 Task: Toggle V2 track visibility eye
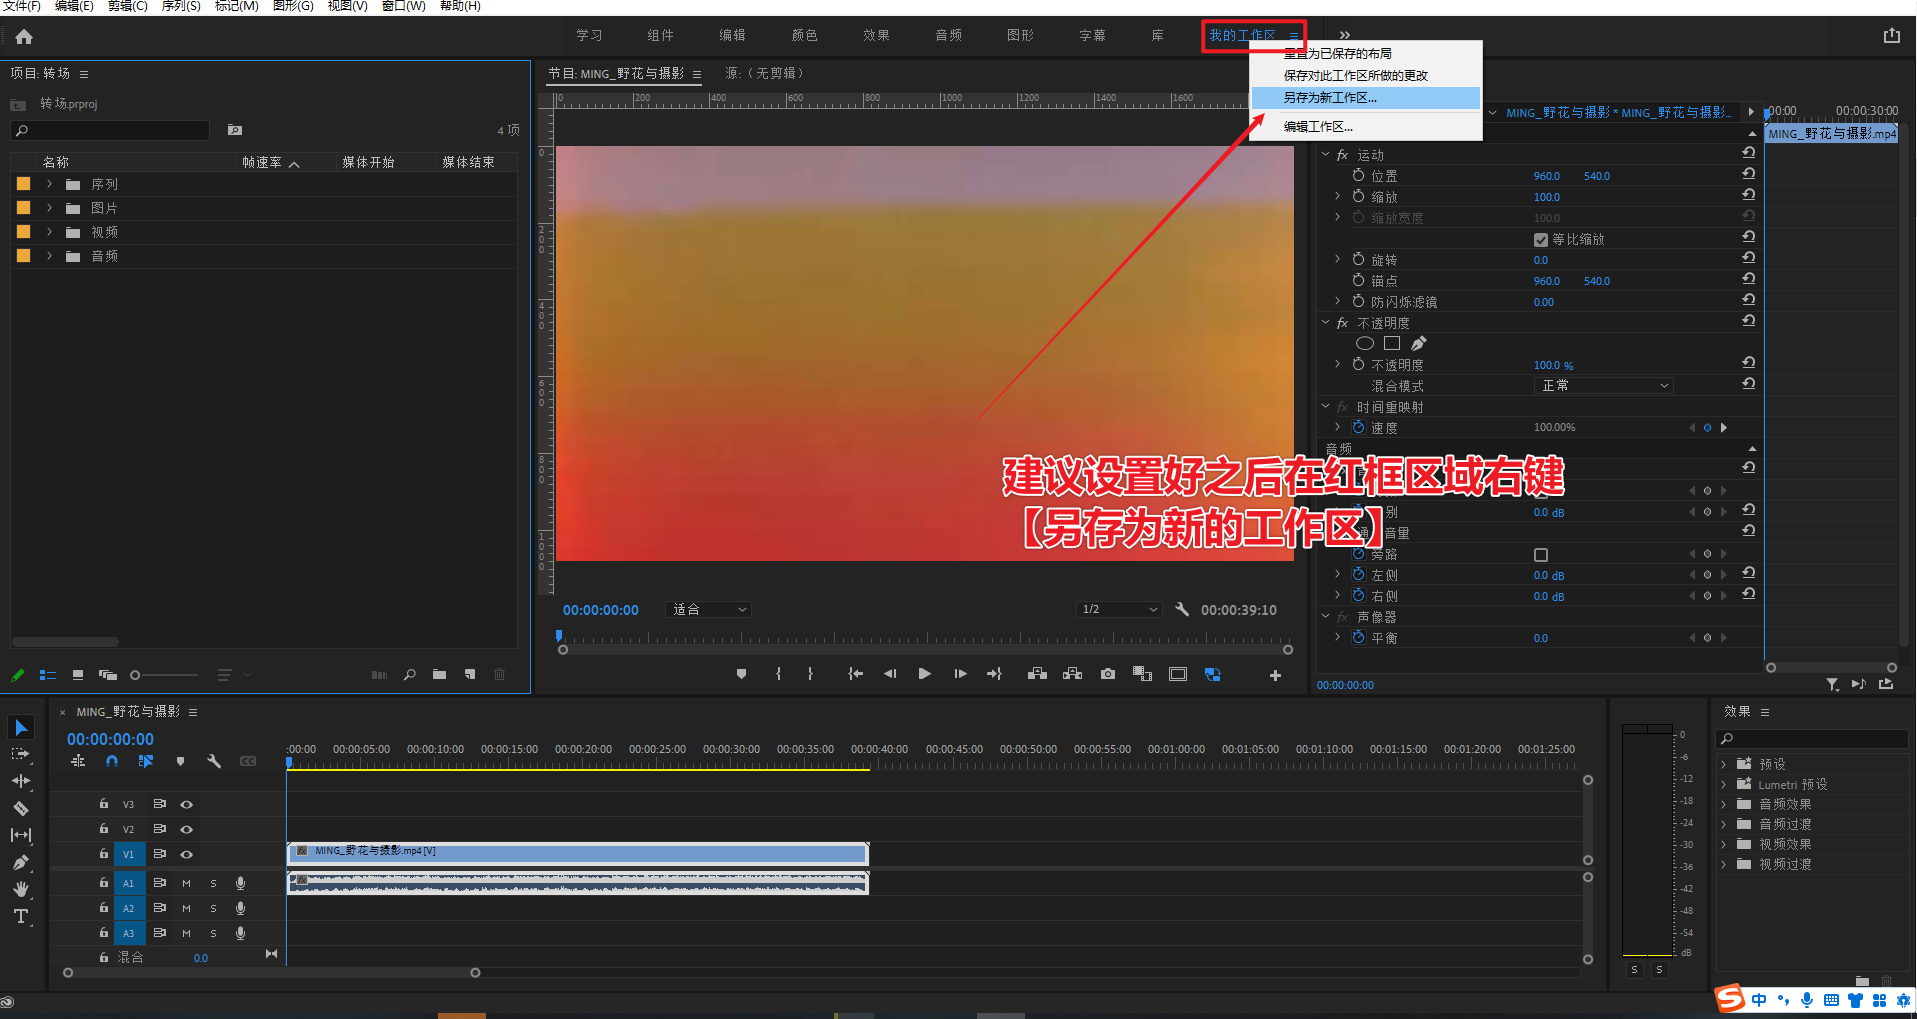[186, 829]
